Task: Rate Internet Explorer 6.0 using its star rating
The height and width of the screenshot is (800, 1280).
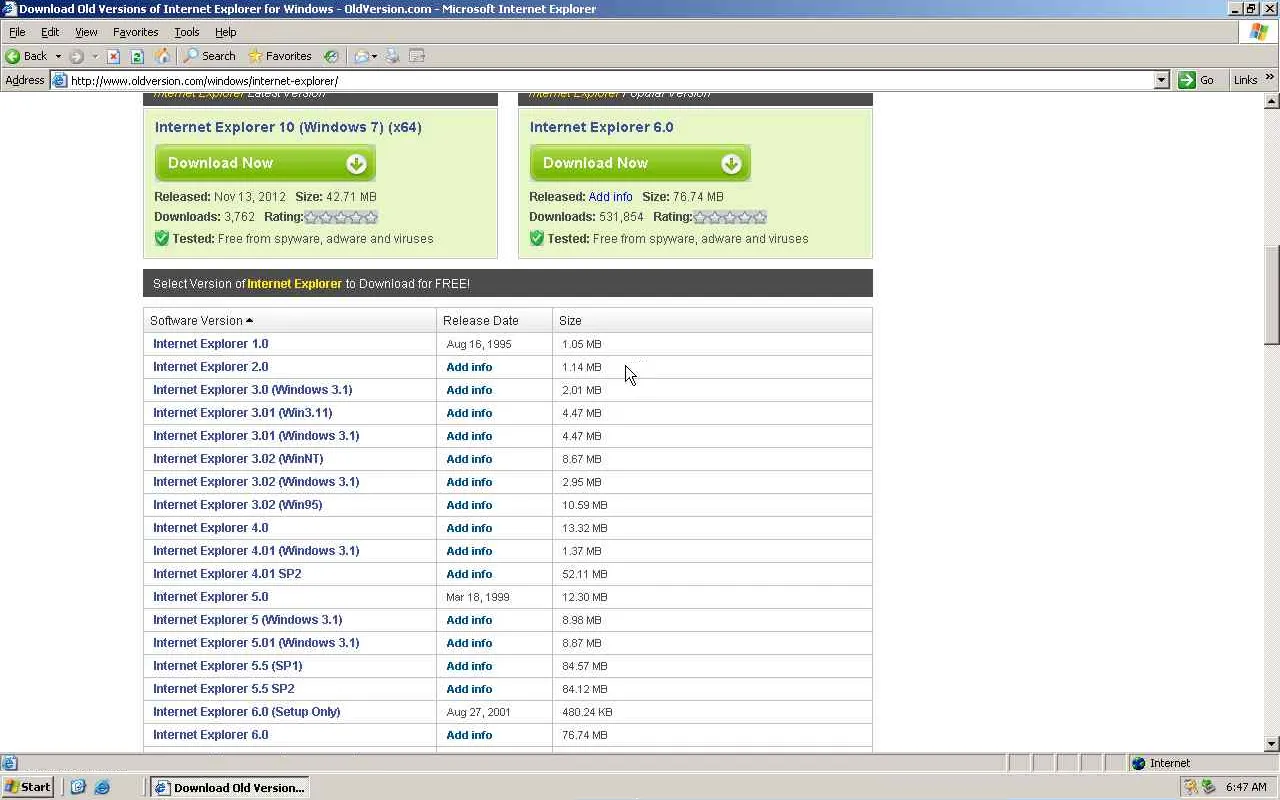Action: coord(730,217)
